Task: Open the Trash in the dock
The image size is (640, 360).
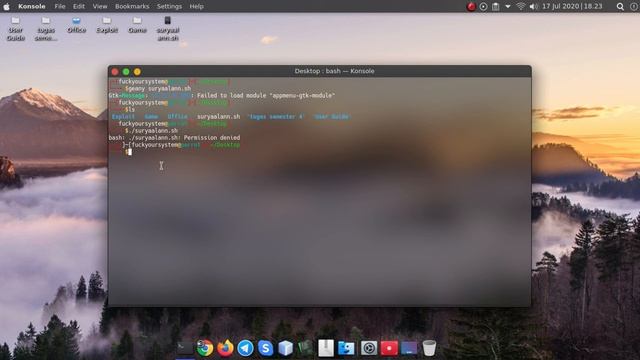Action: [429, 348]
